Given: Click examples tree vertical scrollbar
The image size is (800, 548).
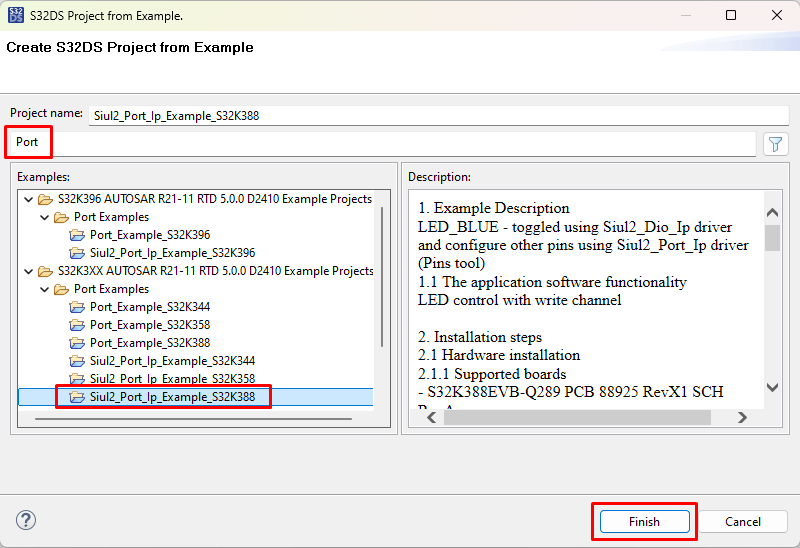Looking at the screenshot, I should [x=382, y=277].
